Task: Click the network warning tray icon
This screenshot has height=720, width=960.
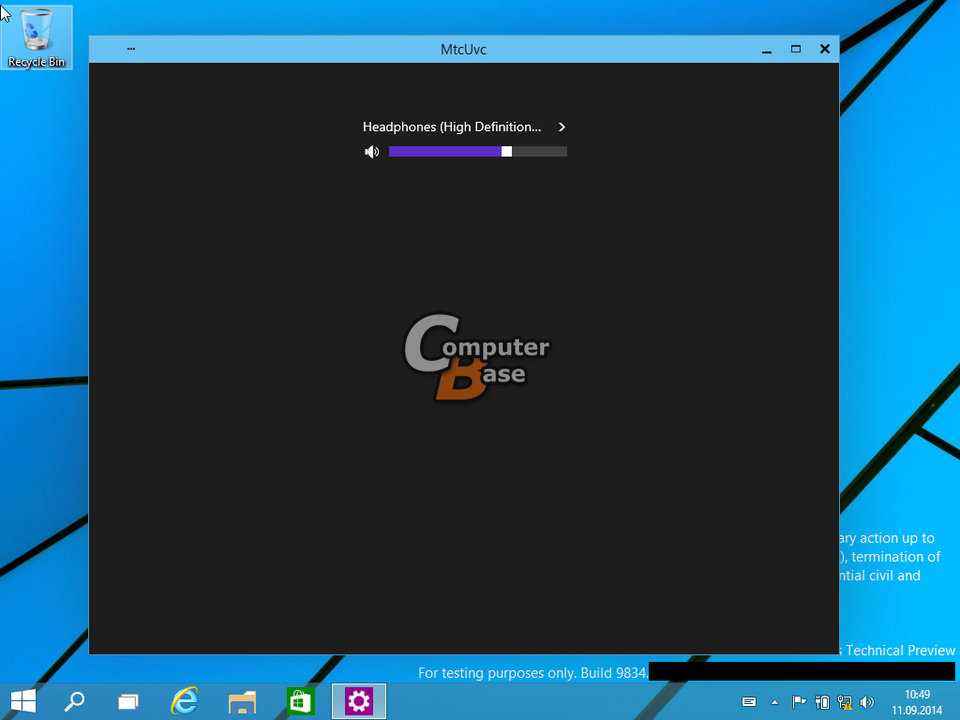Action: coord(845,702)
